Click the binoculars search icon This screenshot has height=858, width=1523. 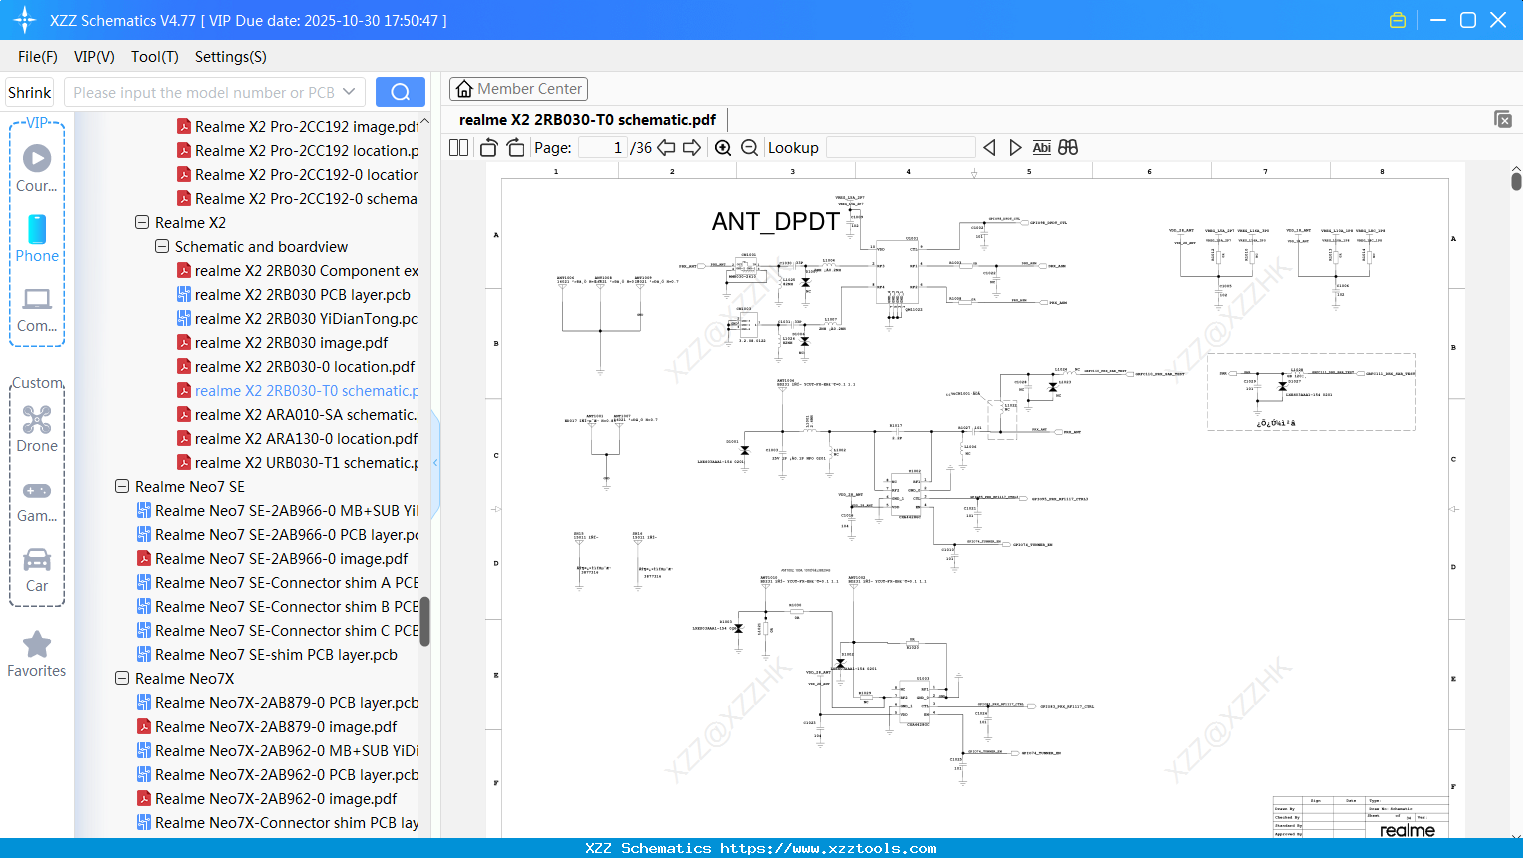click(1068, 148)
